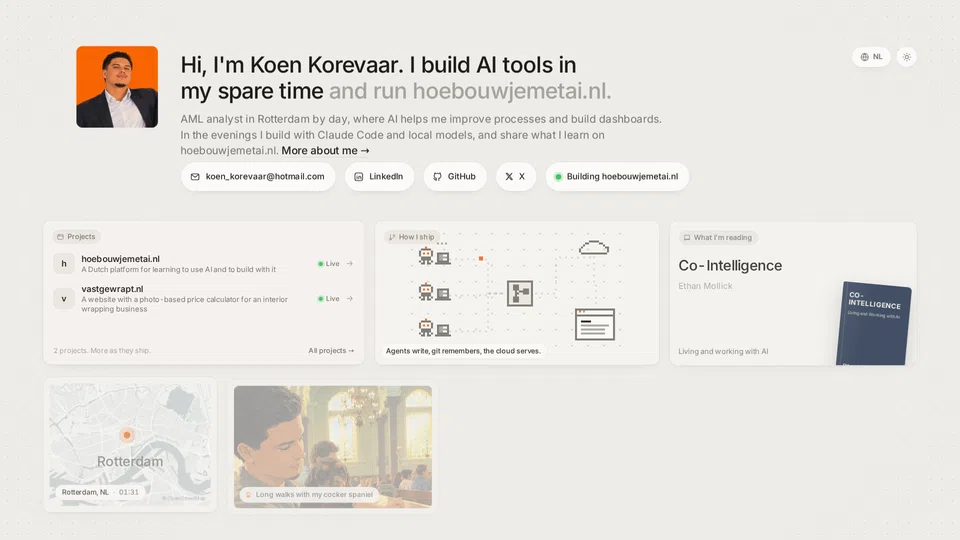
Task: Open the Building hoebouwjemetai.nl status pill
Action: (617, 176)
